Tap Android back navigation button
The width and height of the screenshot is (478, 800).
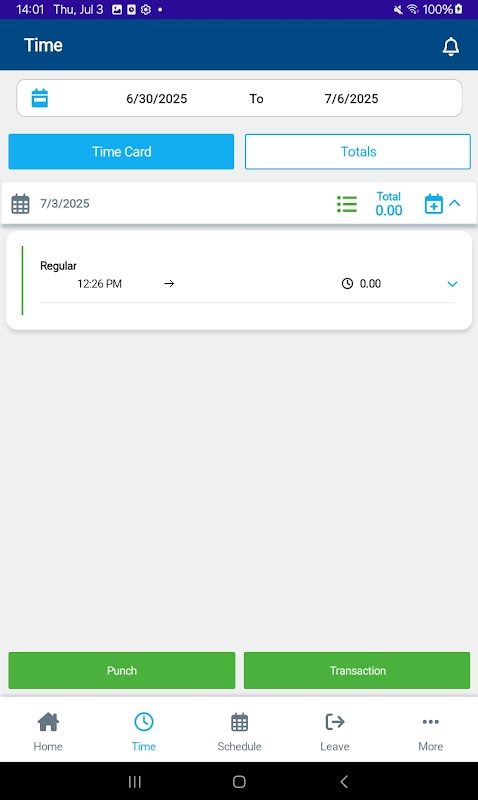[x=344, y=781]
